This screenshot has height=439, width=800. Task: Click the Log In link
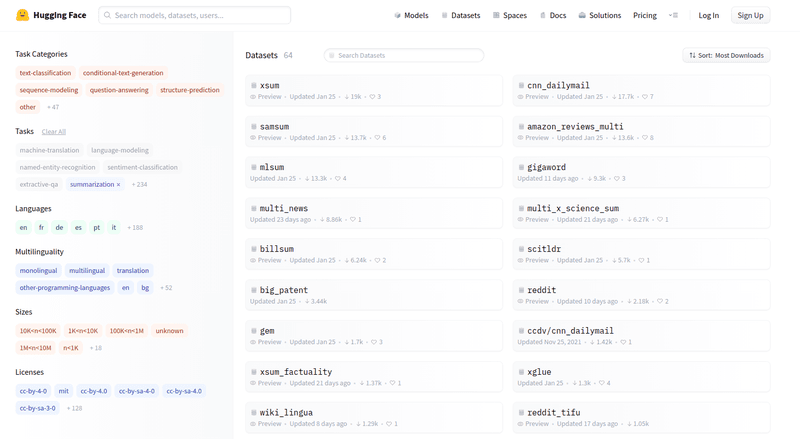(x=708, y=15)
